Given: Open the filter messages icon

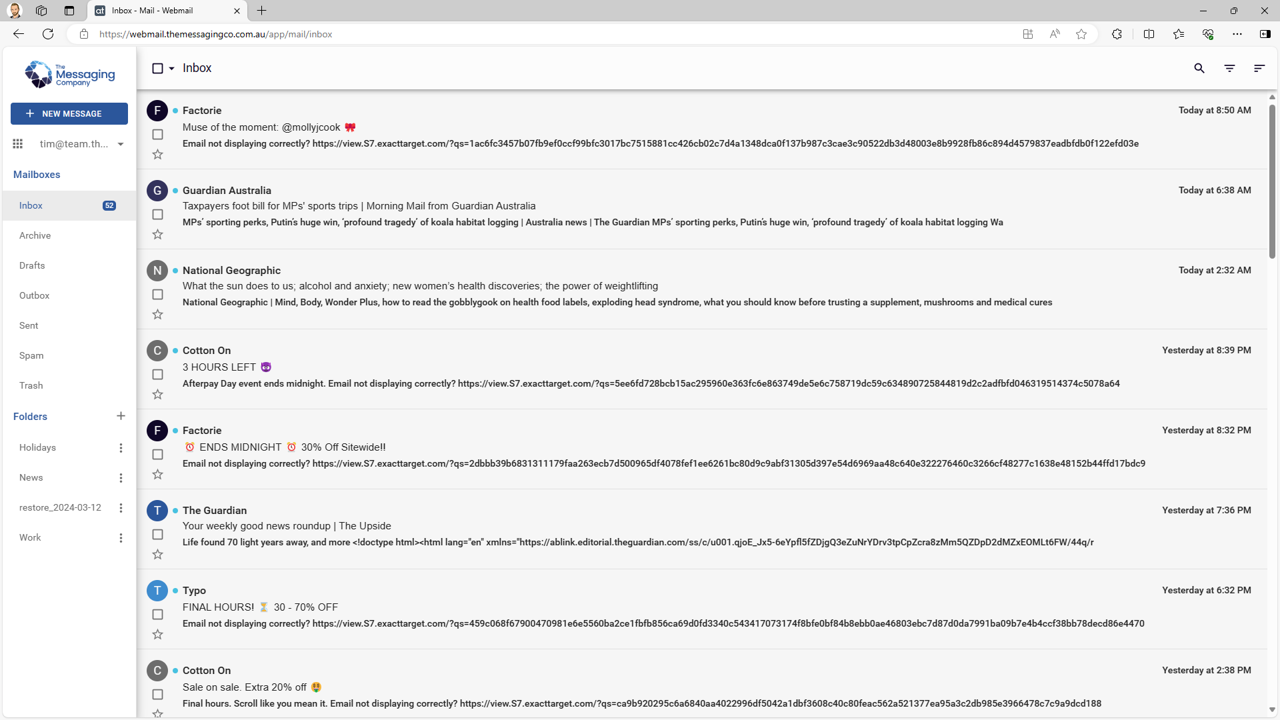Looking at the screenshot, I should pyautogui.click(x=1229, y=68).
